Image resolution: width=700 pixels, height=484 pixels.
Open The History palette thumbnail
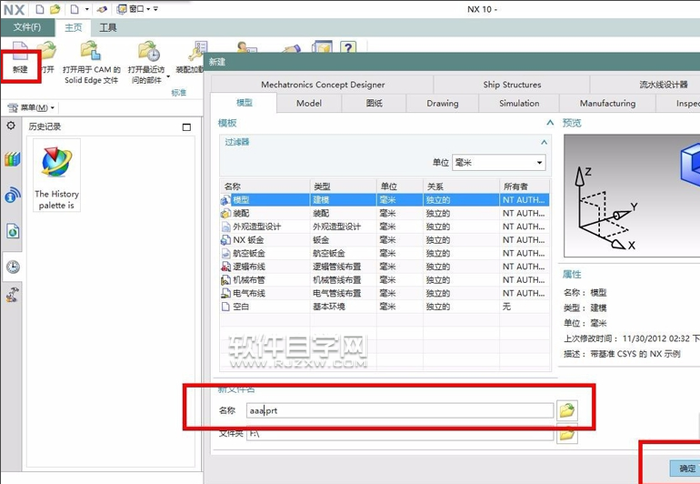(56, 175)
